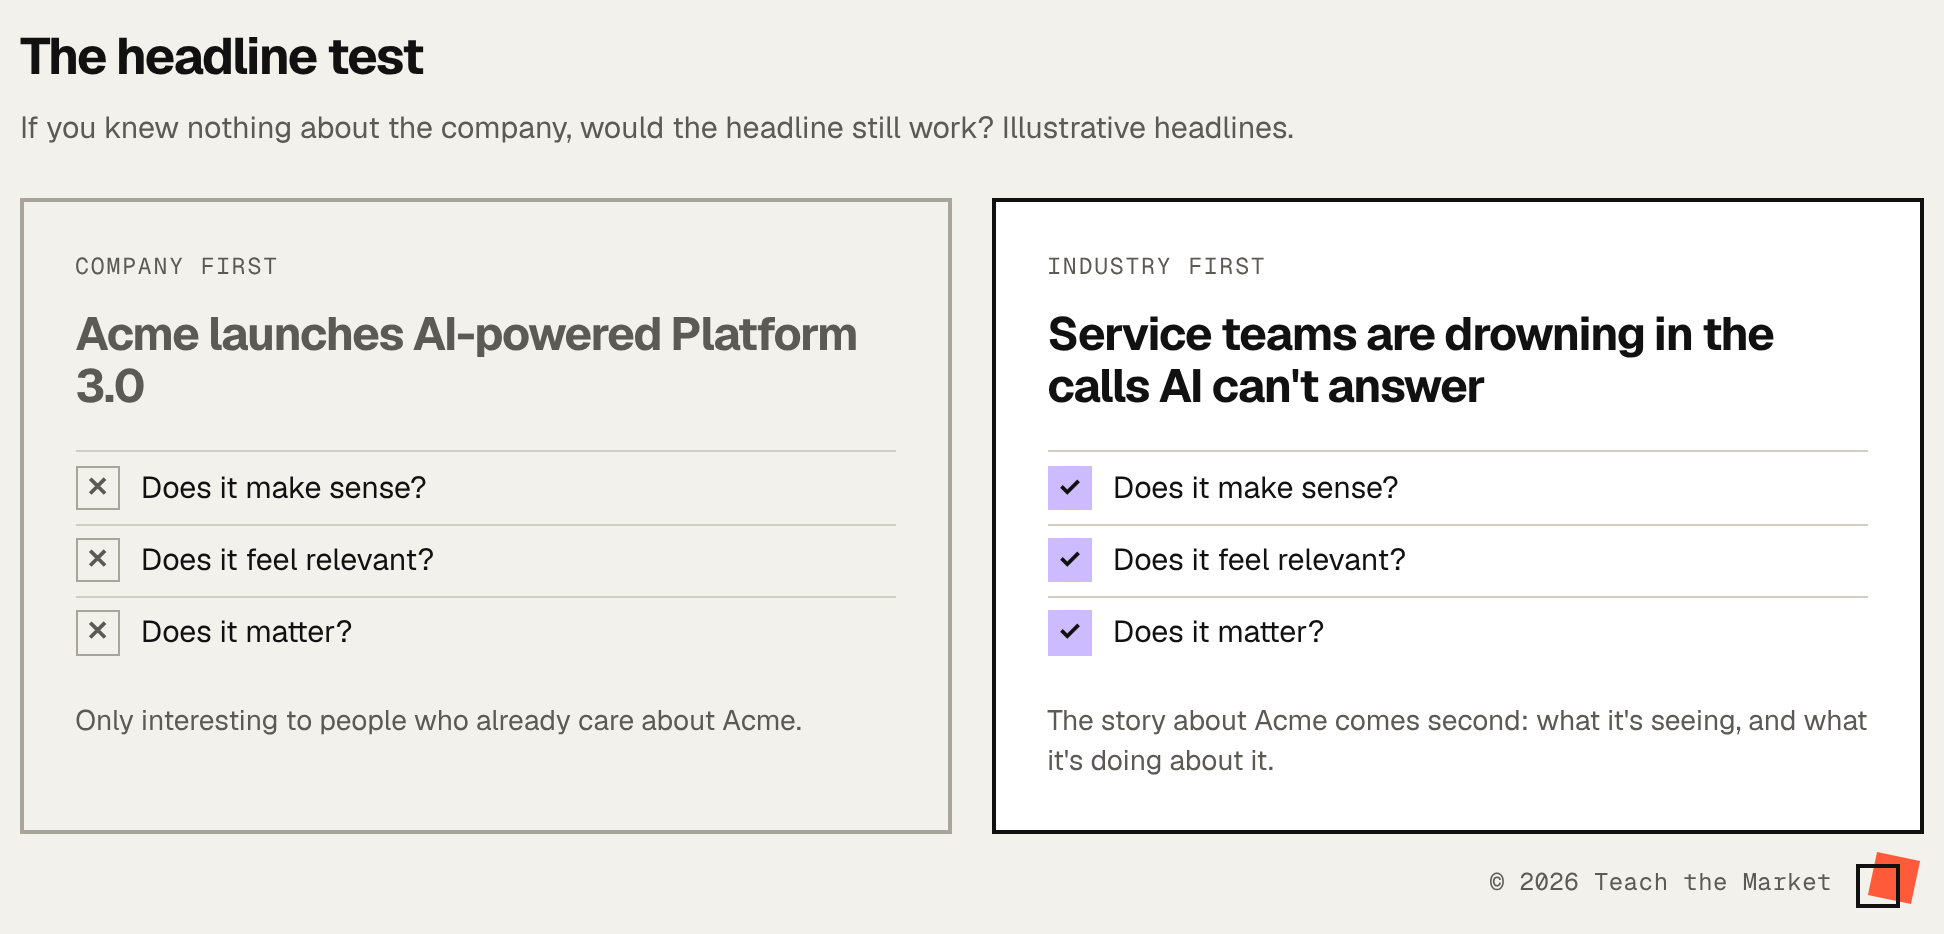This screenshot has width=1944, height=934.
Task: Toggle X box beside Company First 'feel relevant?'
Action: coord(98,560)
